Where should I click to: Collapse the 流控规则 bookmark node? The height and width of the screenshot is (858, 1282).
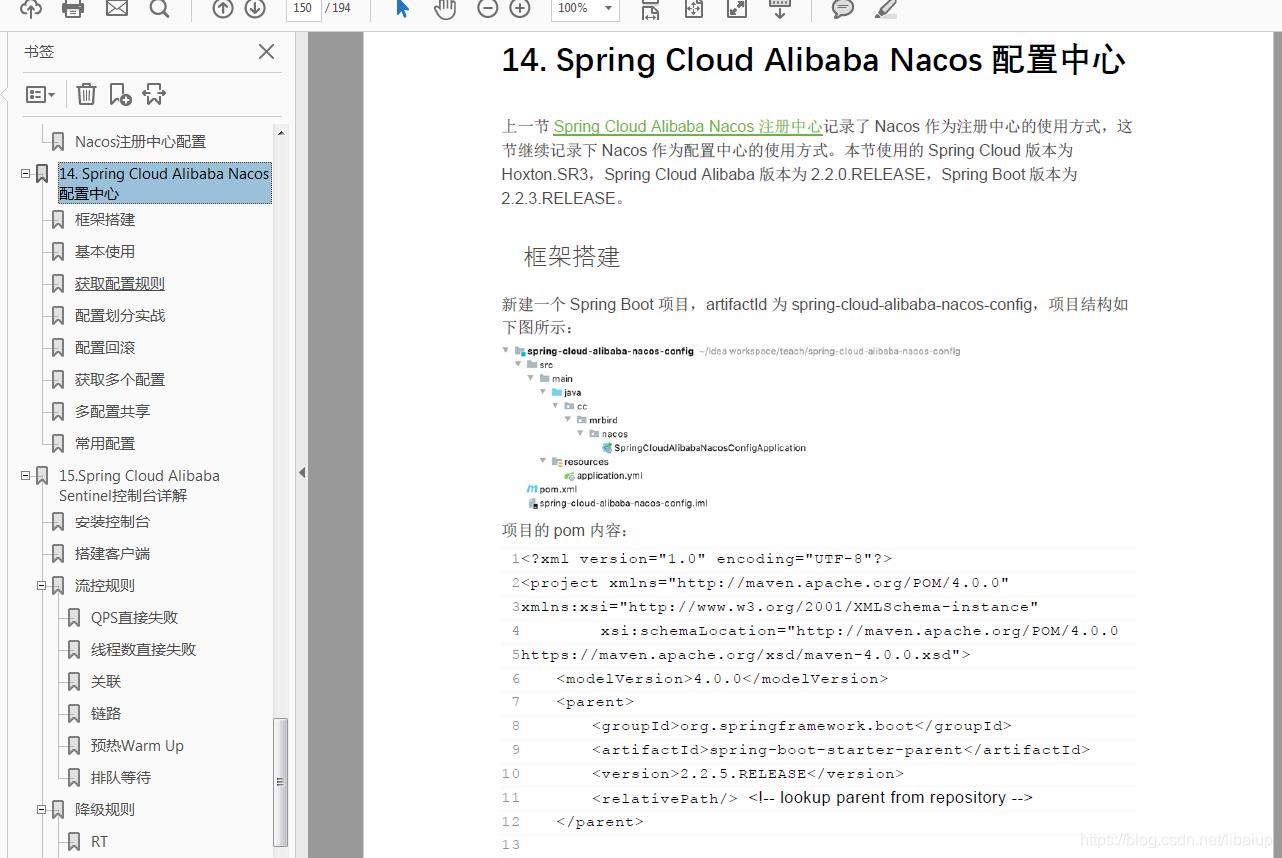click(42, 586)
